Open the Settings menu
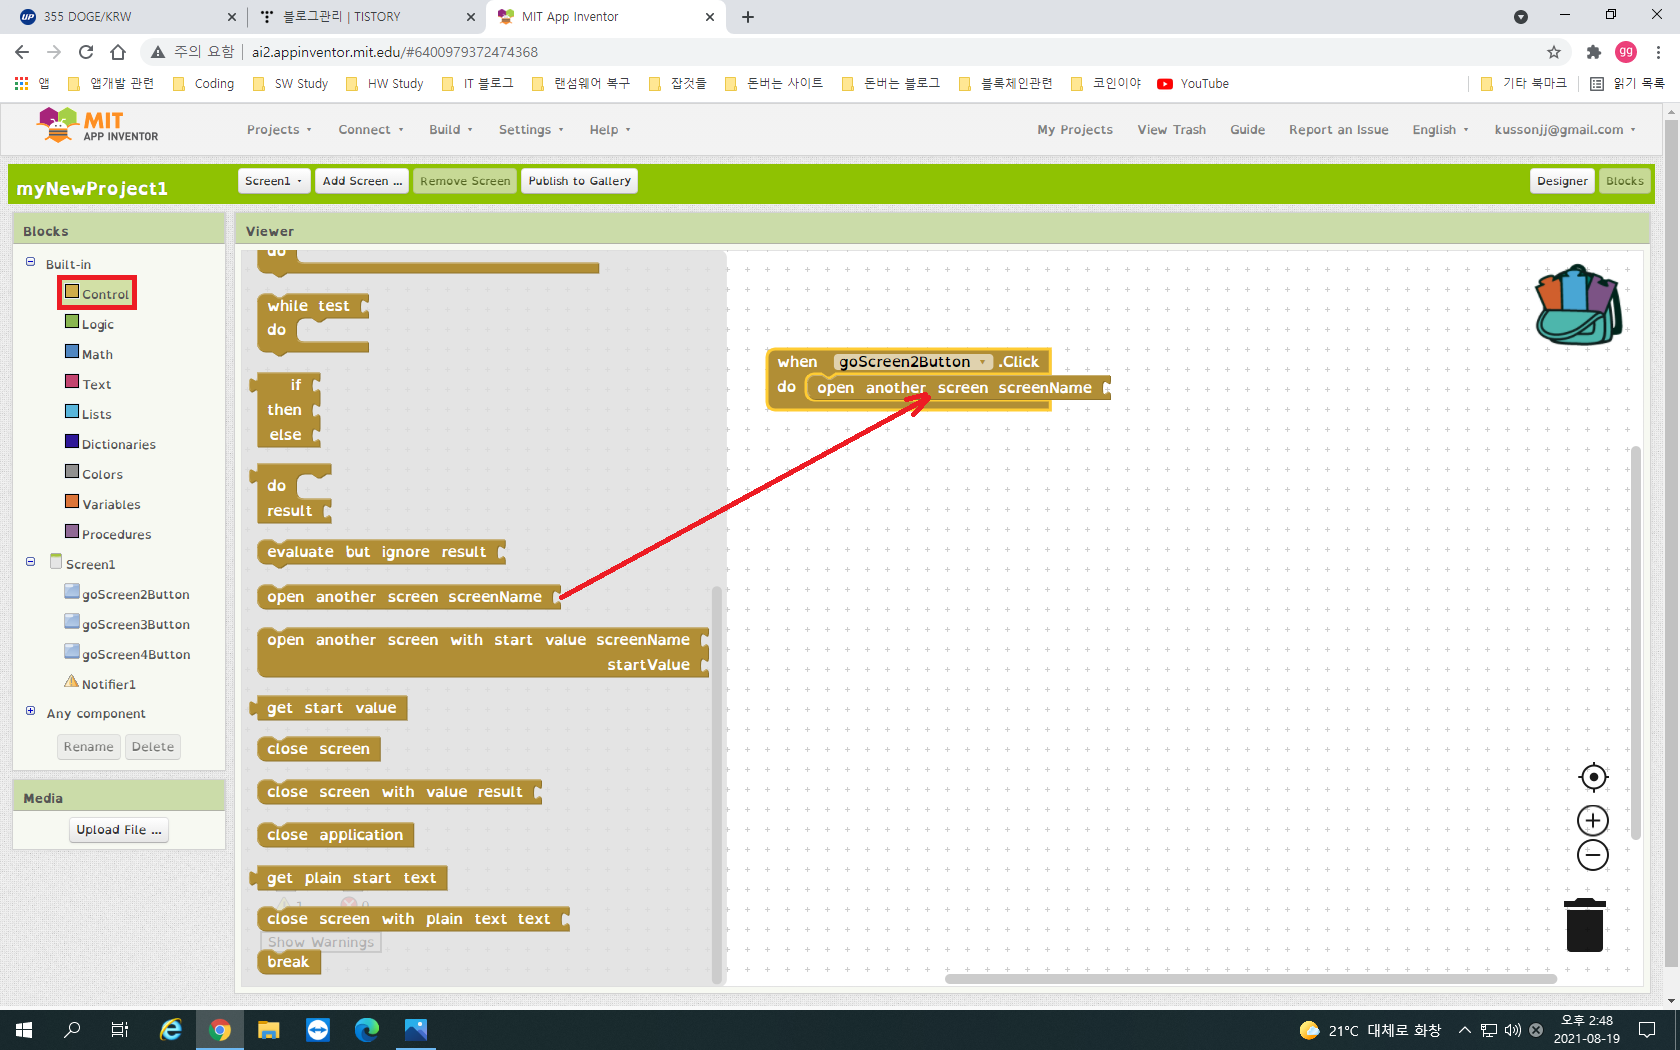The image size is (1680, 1050). click(x=531, y=130)
